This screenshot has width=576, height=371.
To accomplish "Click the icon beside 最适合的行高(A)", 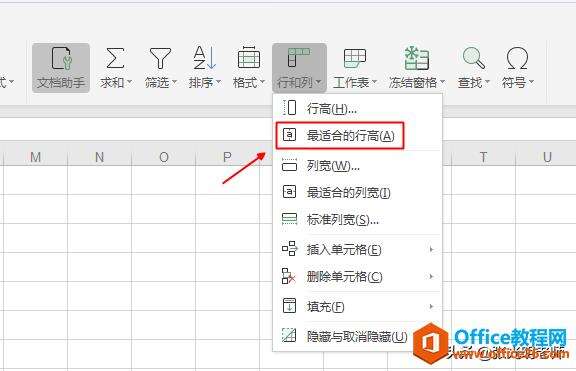I will point(289,135).
